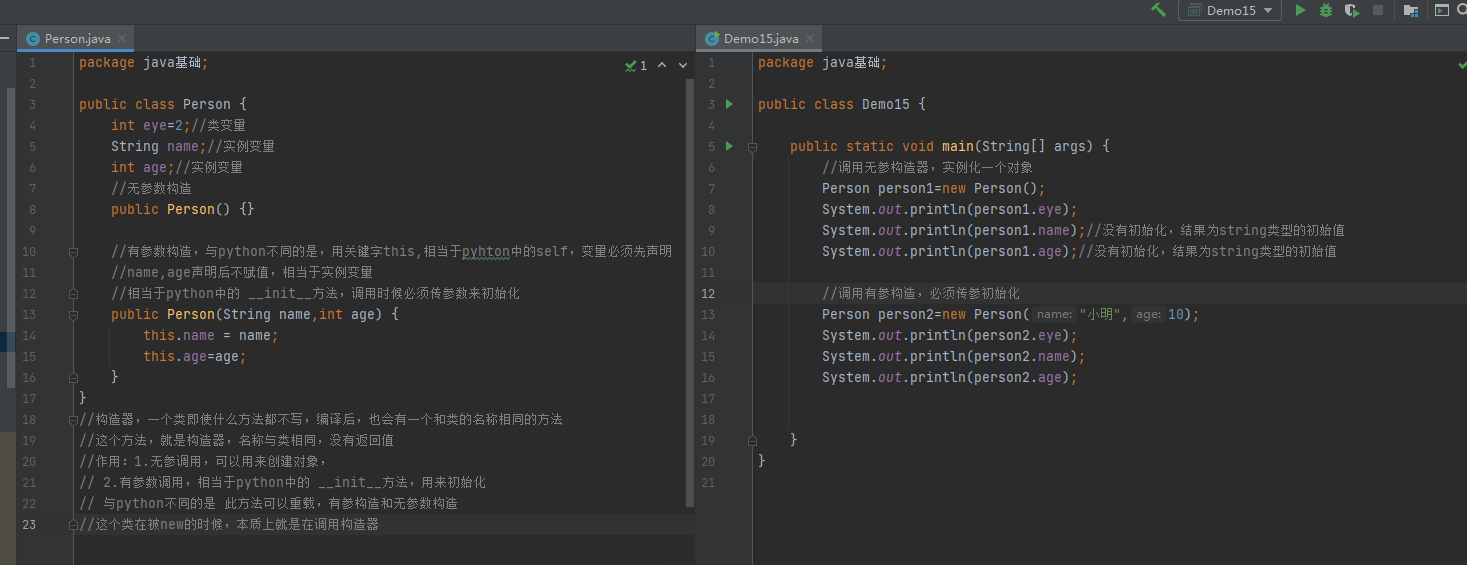Click the 'name:' parameter hint in Demo15.java
Image resolution: width=1467 pixels, height=565 pixels.
pyautogui.click(x=1054, y=315)
